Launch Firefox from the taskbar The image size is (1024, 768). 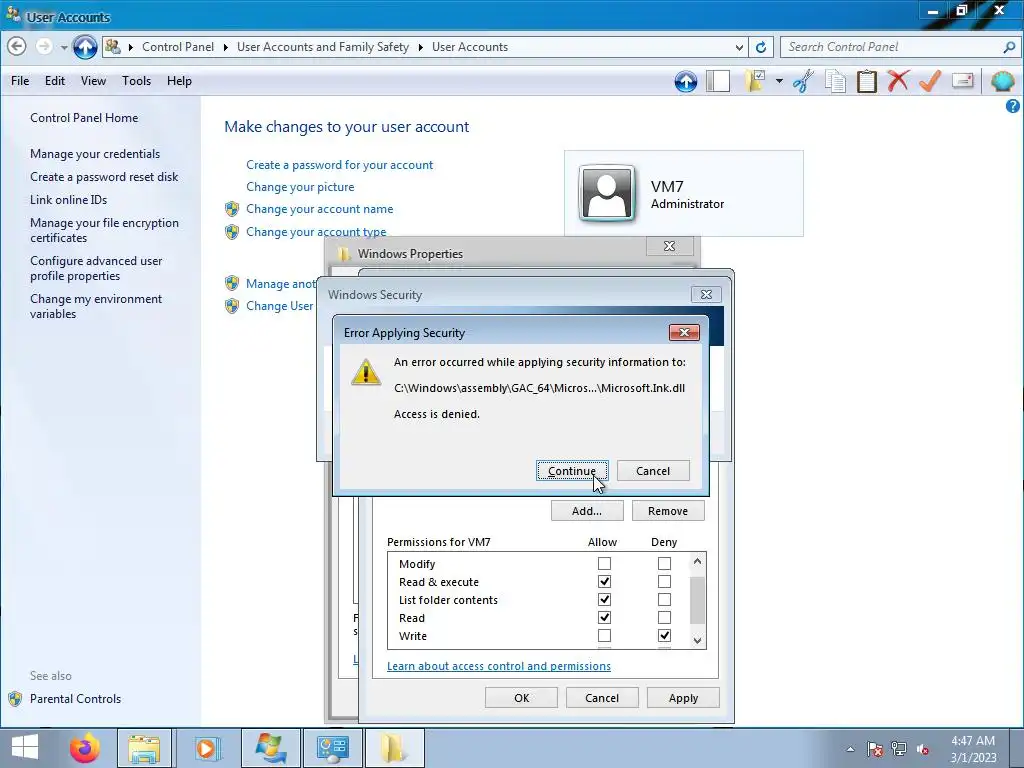pyautogui.click(x=85, y=748)
